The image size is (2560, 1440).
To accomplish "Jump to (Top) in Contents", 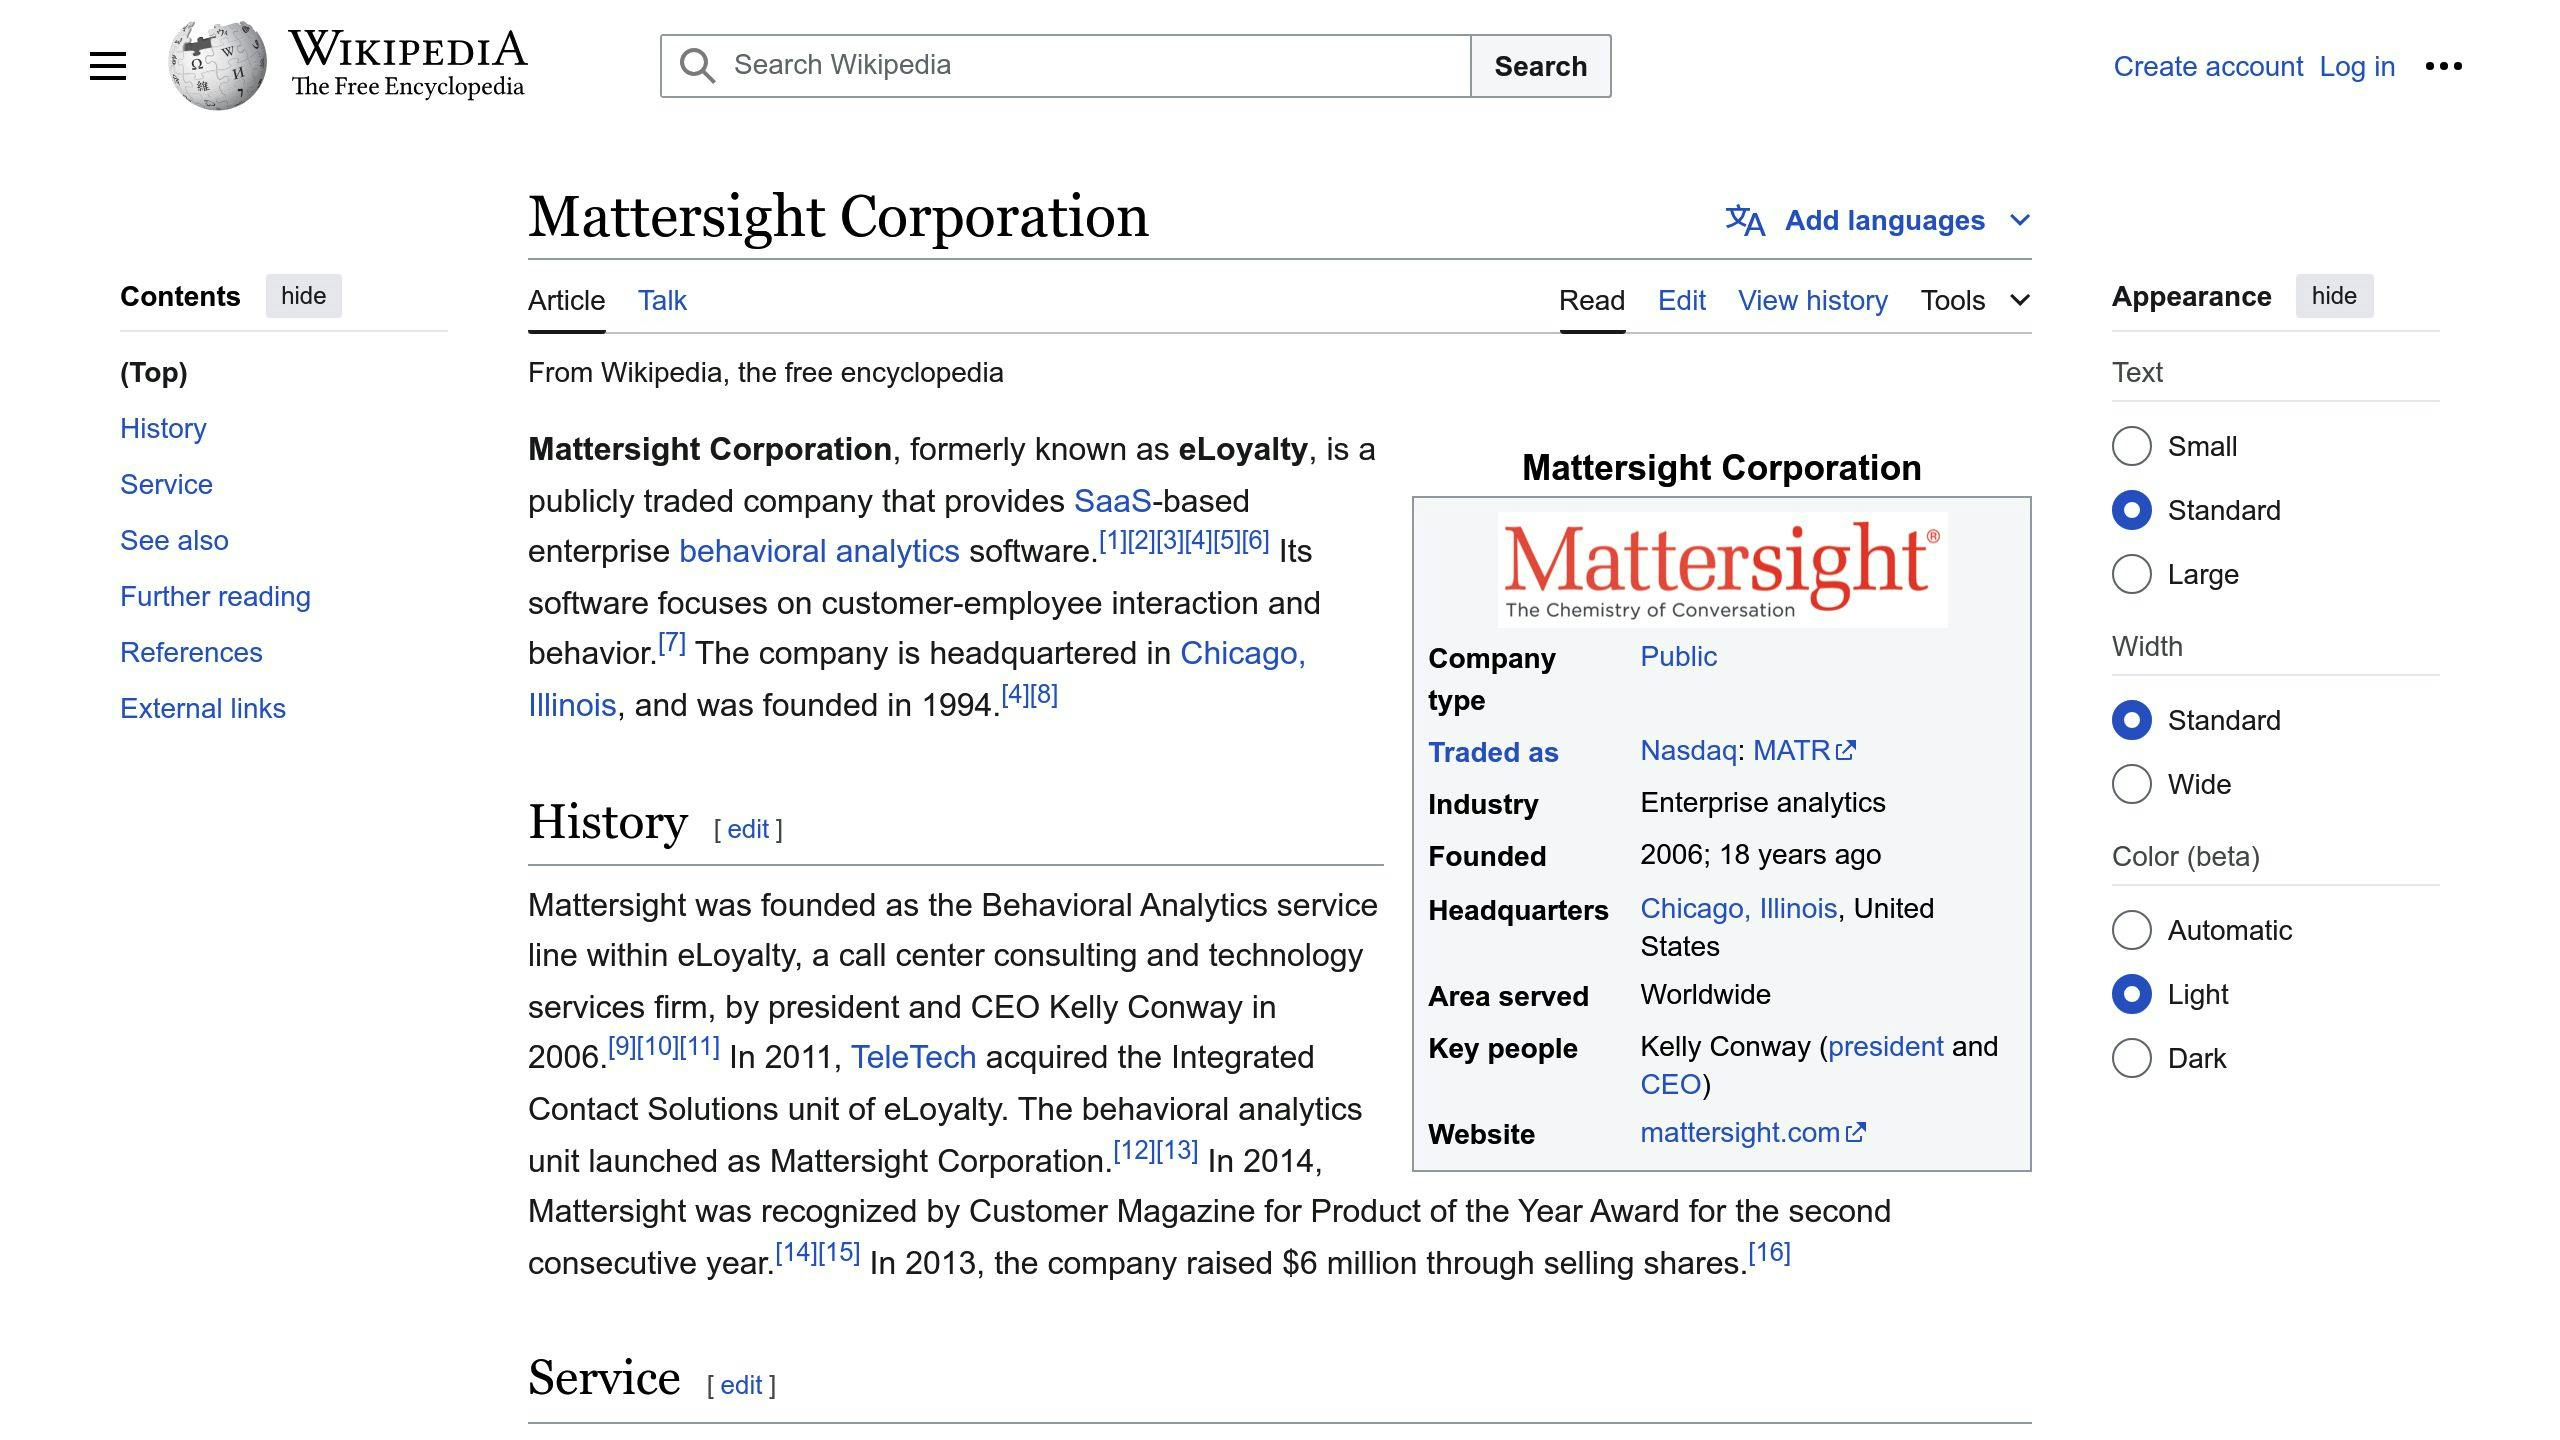I will (x=154, y=372).
